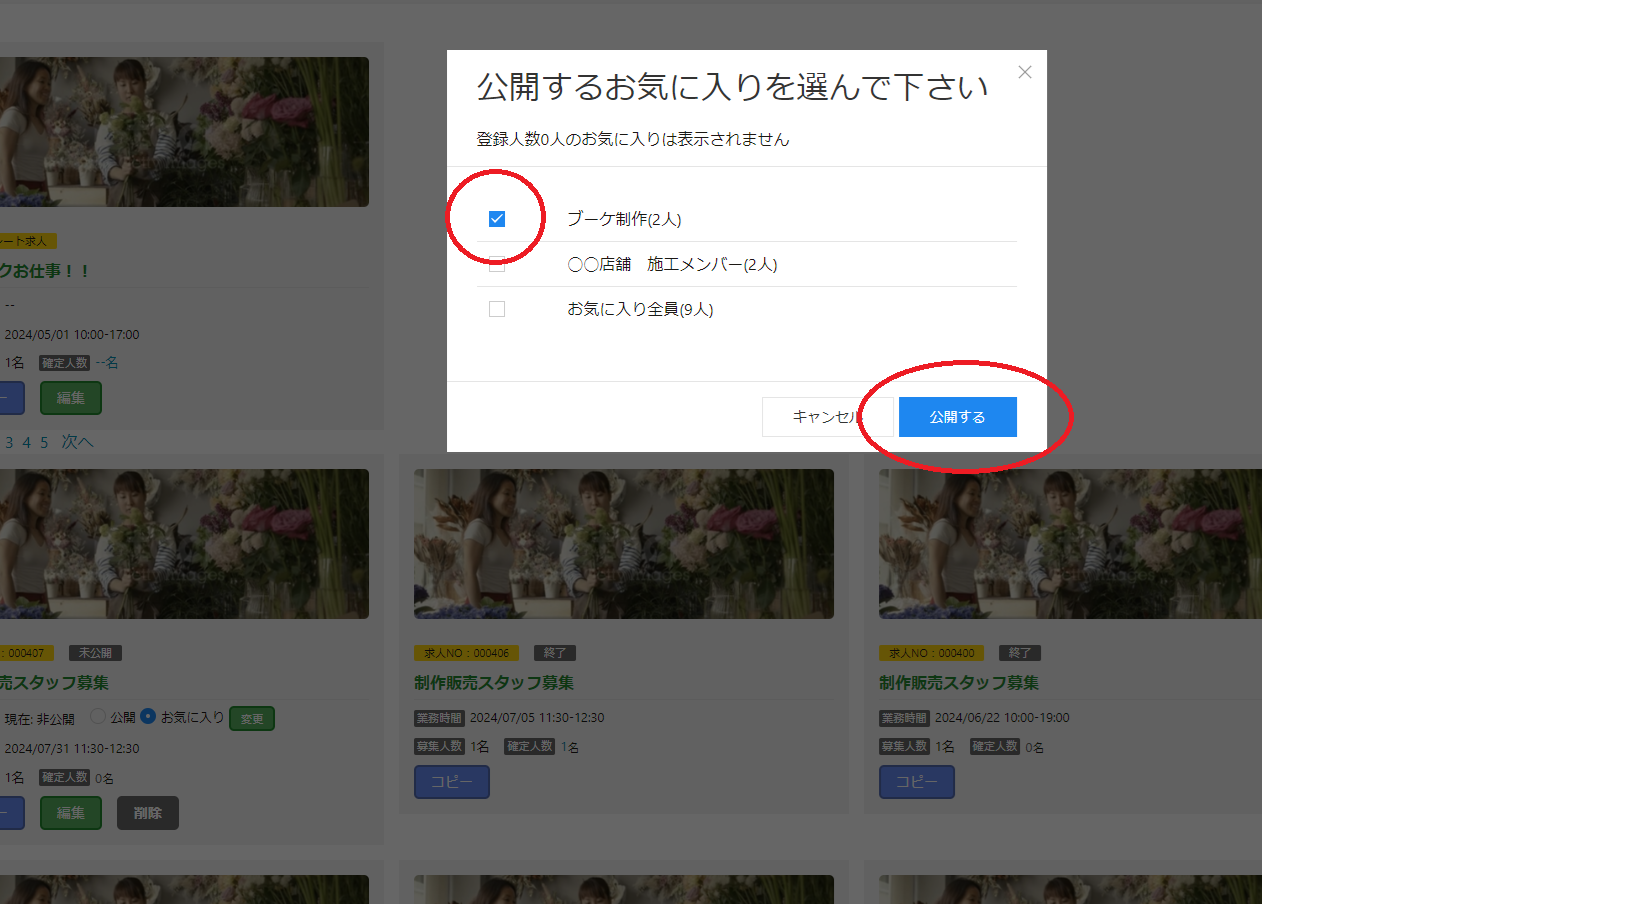Open page 5 in pagination

click(x=43, y=441)
